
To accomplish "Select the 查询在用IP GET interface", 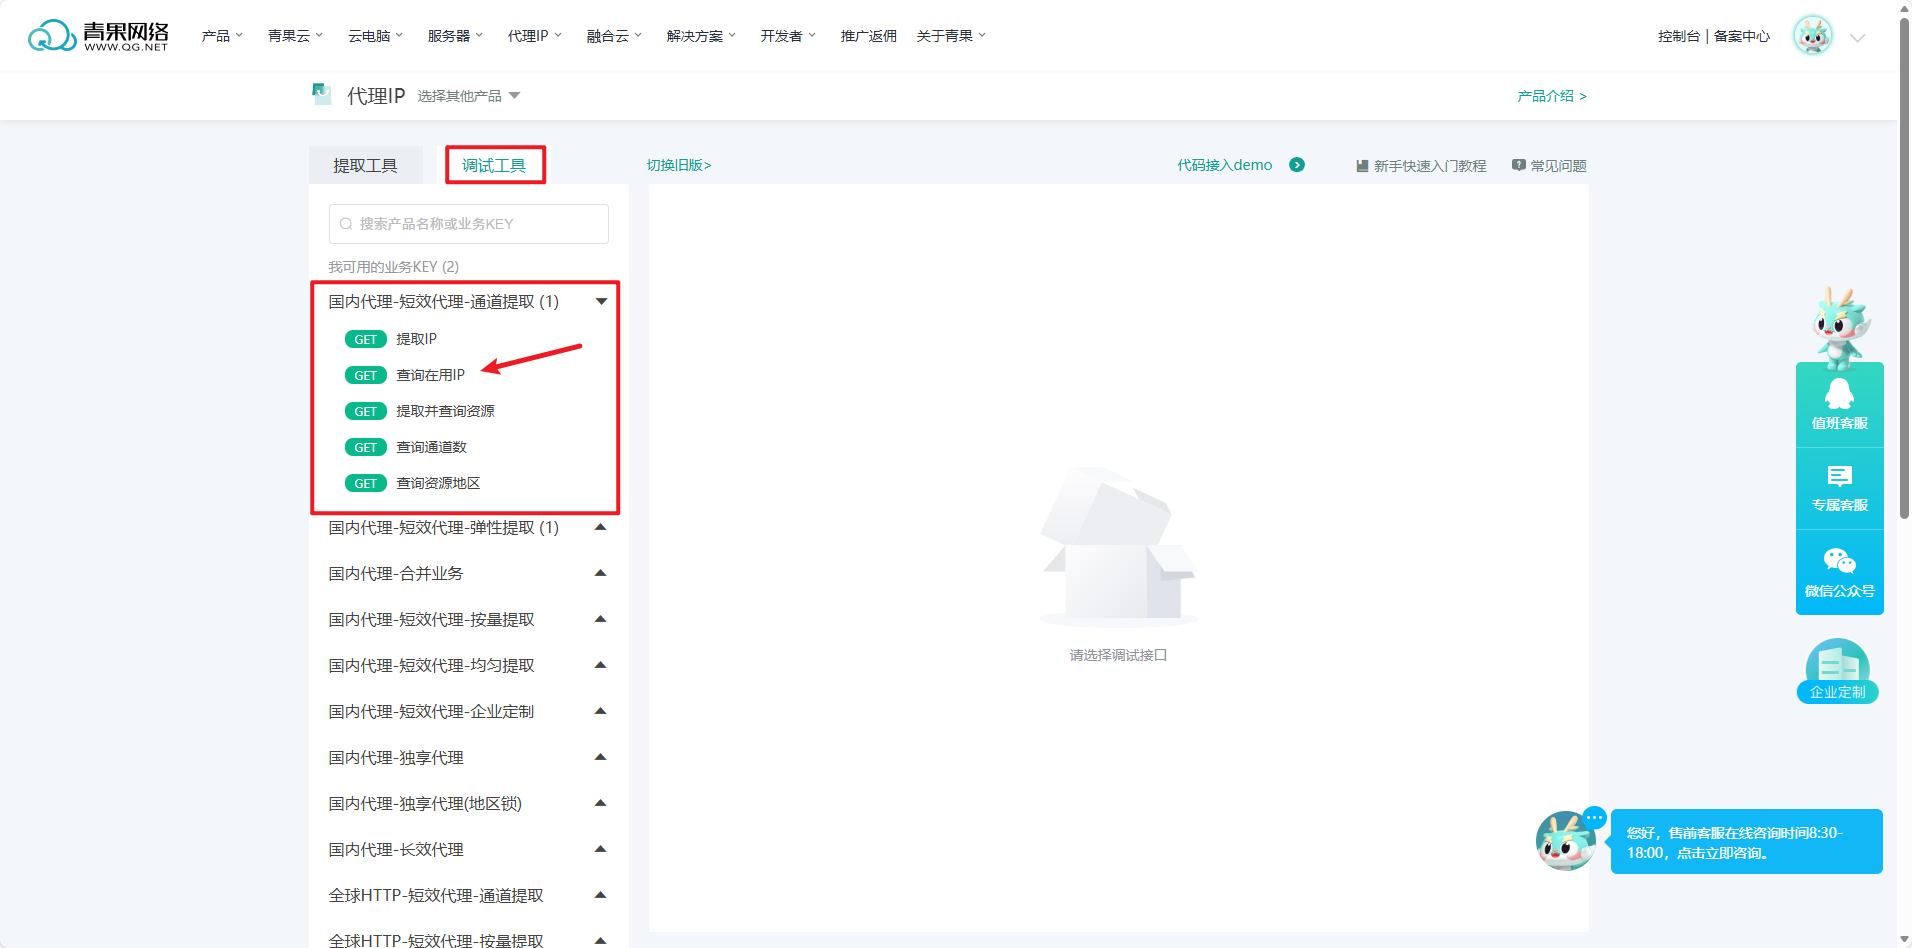I will point(430,375).
